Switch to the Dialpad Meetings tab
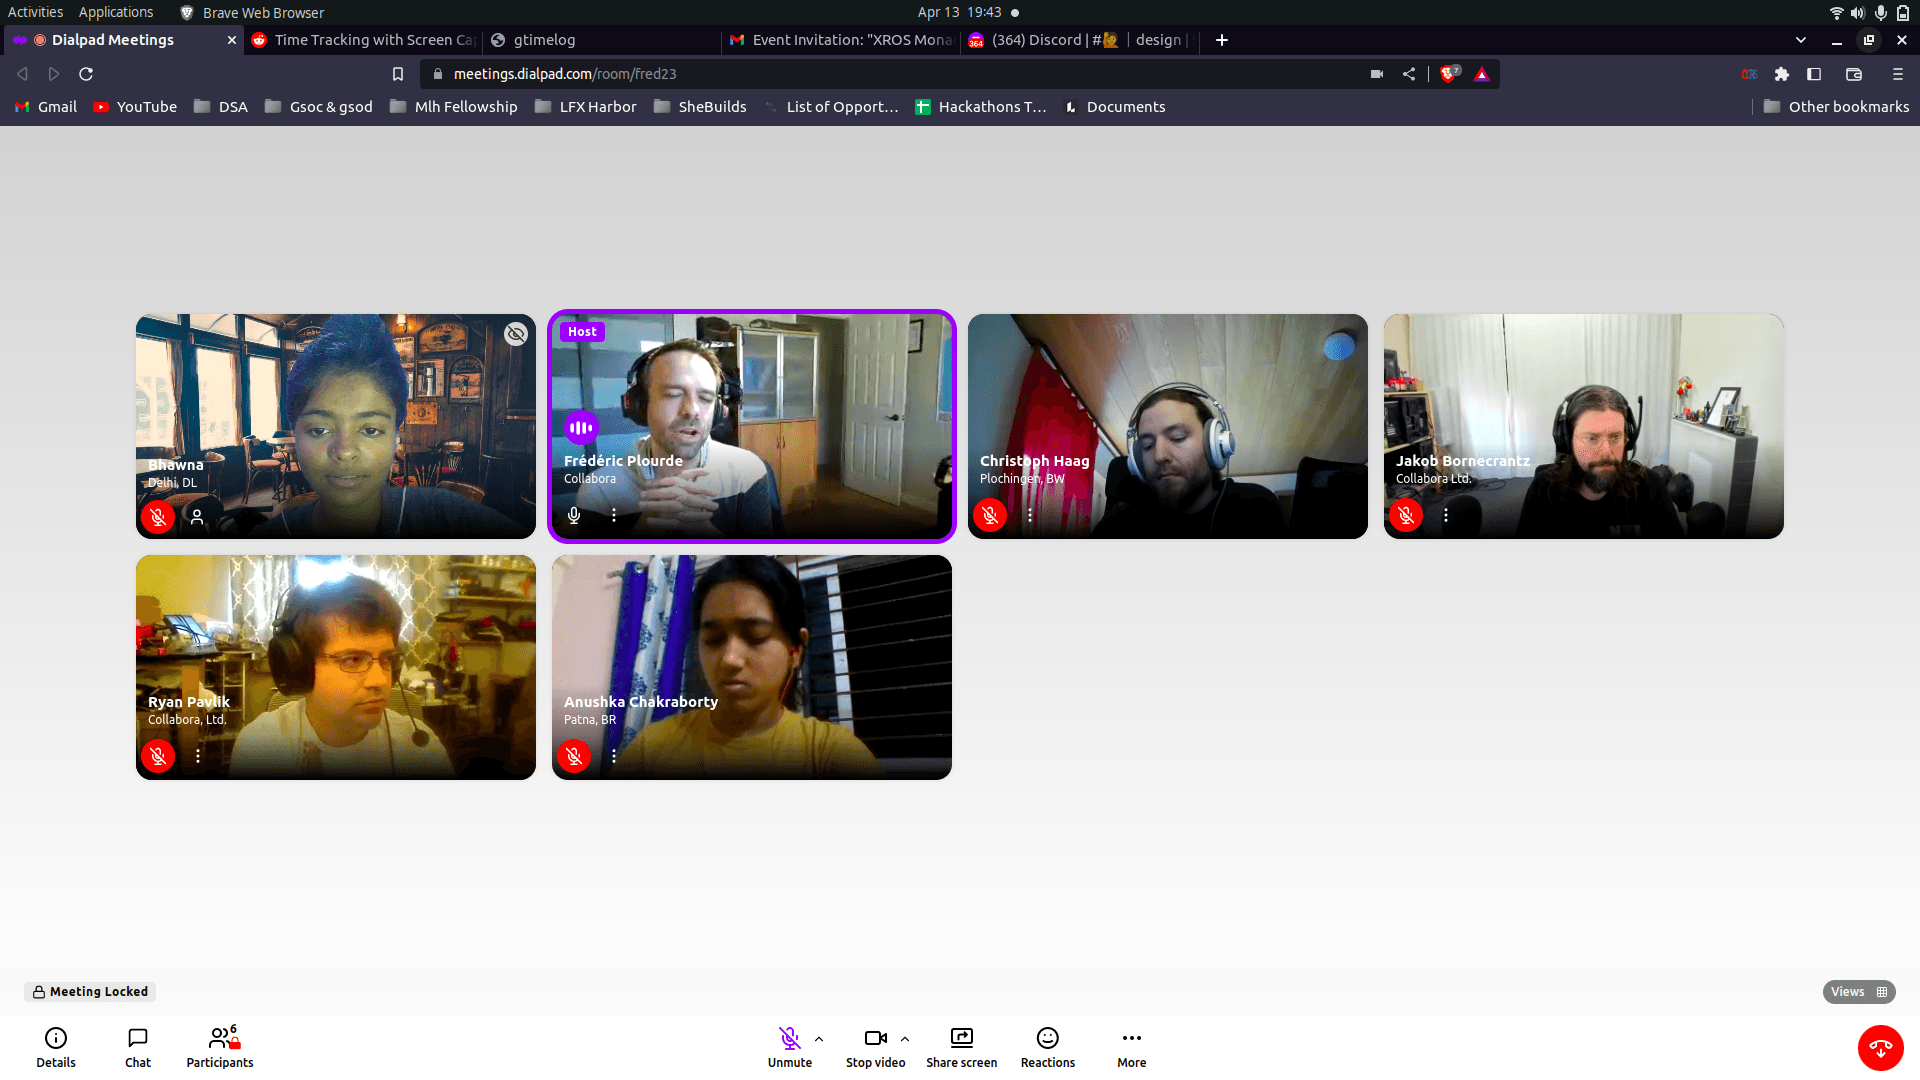 click(125, 40)
